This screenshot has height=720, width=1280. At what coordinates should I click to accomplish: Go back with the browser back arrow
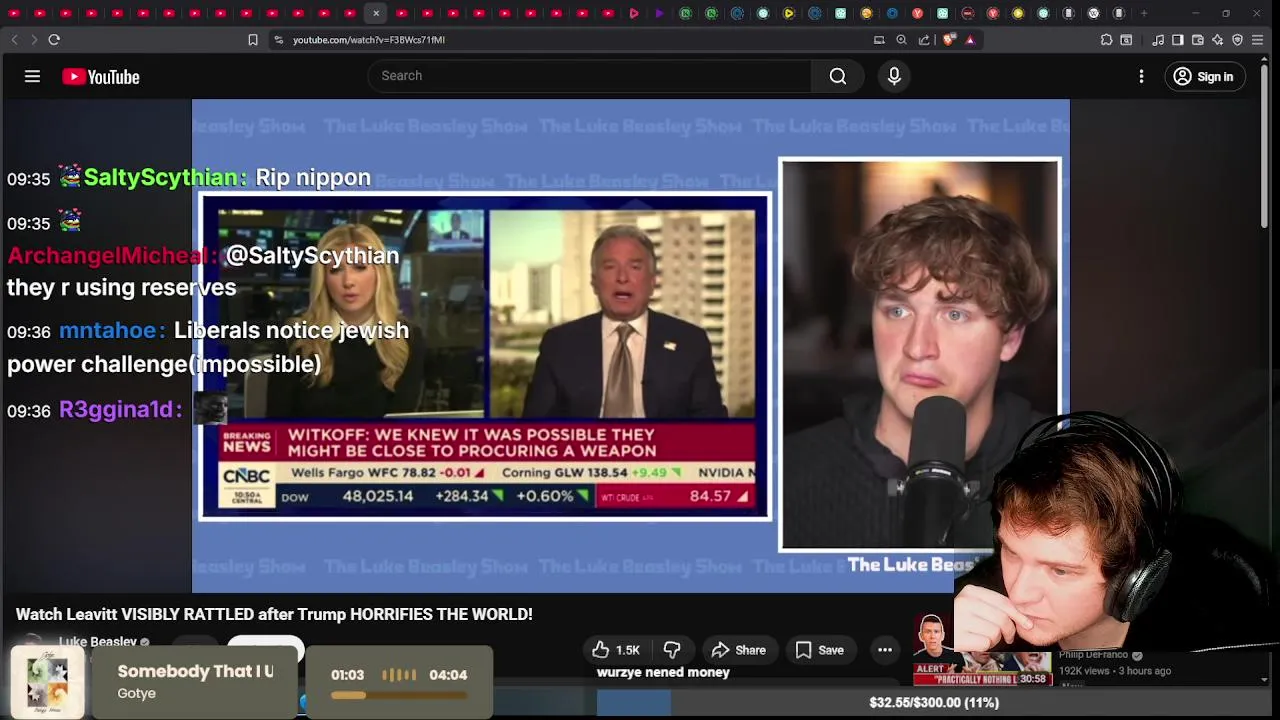click(x=14, y=40)
